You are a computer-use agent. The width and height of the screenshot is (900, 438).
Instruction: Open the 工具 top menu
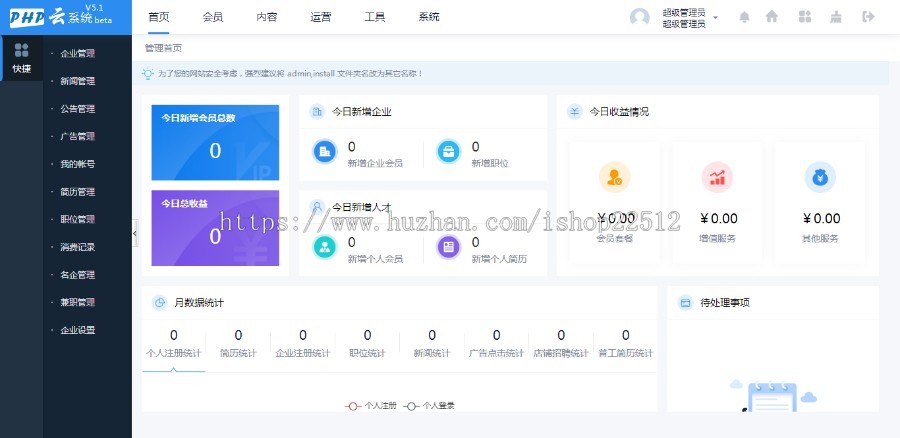374,17
